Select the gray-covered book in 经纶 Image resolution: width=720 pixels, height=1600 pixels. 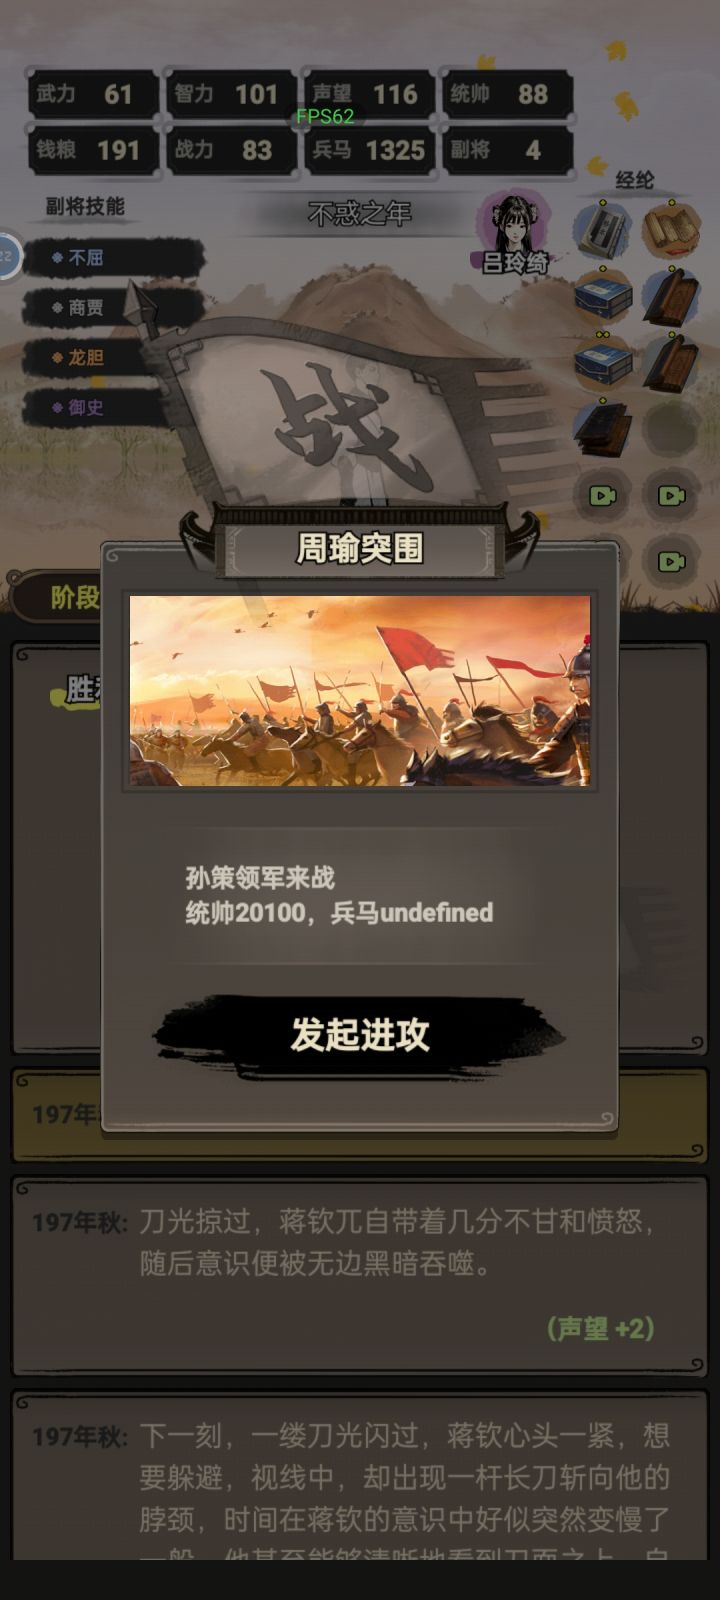[x=602, y=228]
